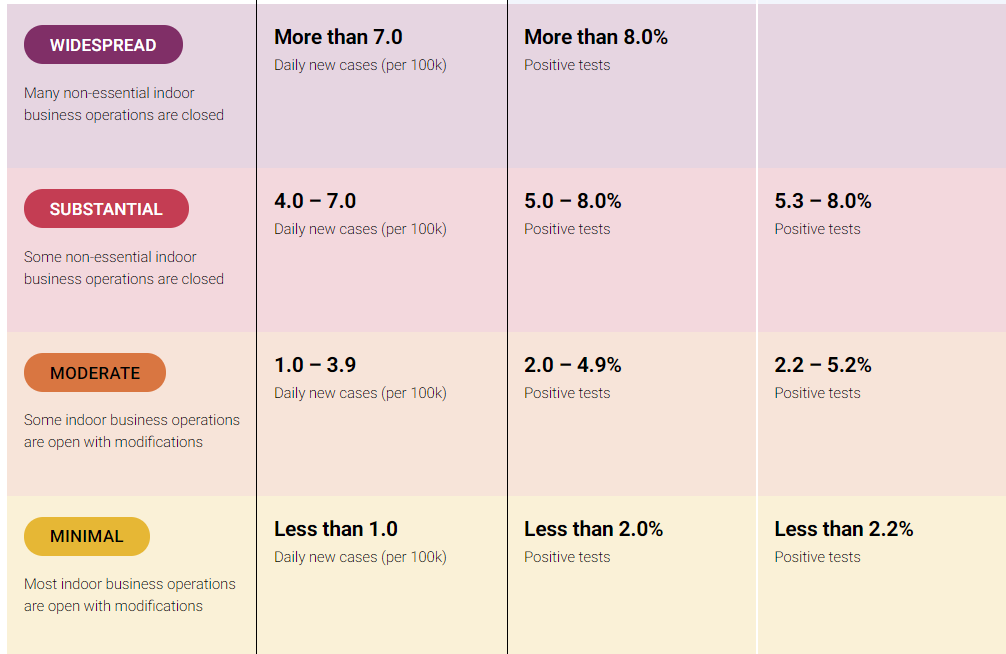Click the "Less than 1.0" heading
Image resolution: width=1006 pixels, height=654 pixels.
pyautogui.click(x=336, y=529)
